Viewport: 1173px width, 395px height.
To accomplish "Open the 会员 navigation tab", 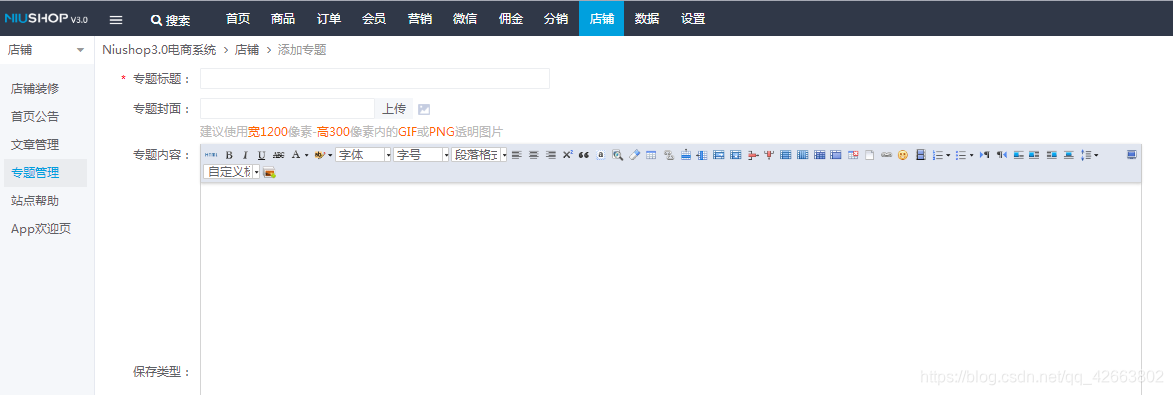I will (374, 19).
